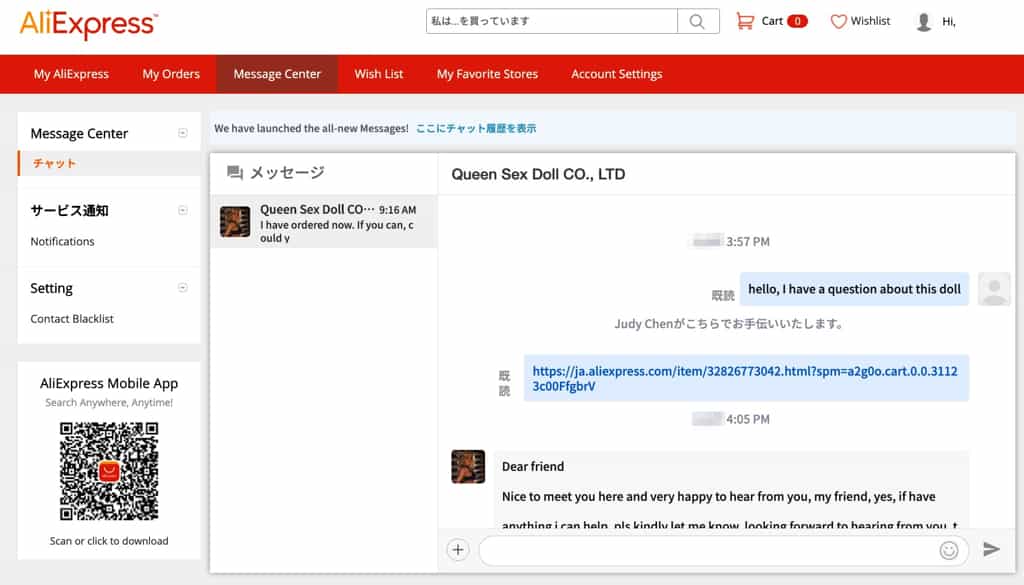This screenshot has height=585, width=1024.
Task: Click the Message Center sidebar heading
Action: [79, 133]
